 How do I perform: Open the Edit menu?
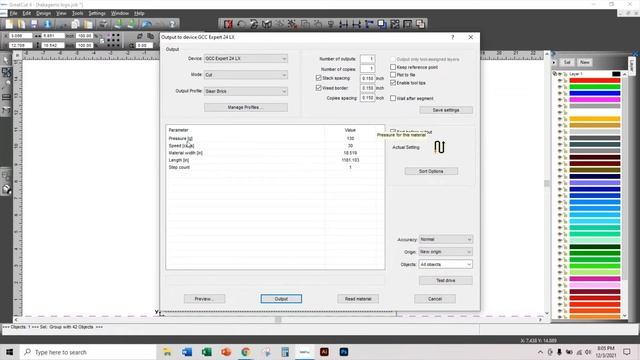point(27,13)
